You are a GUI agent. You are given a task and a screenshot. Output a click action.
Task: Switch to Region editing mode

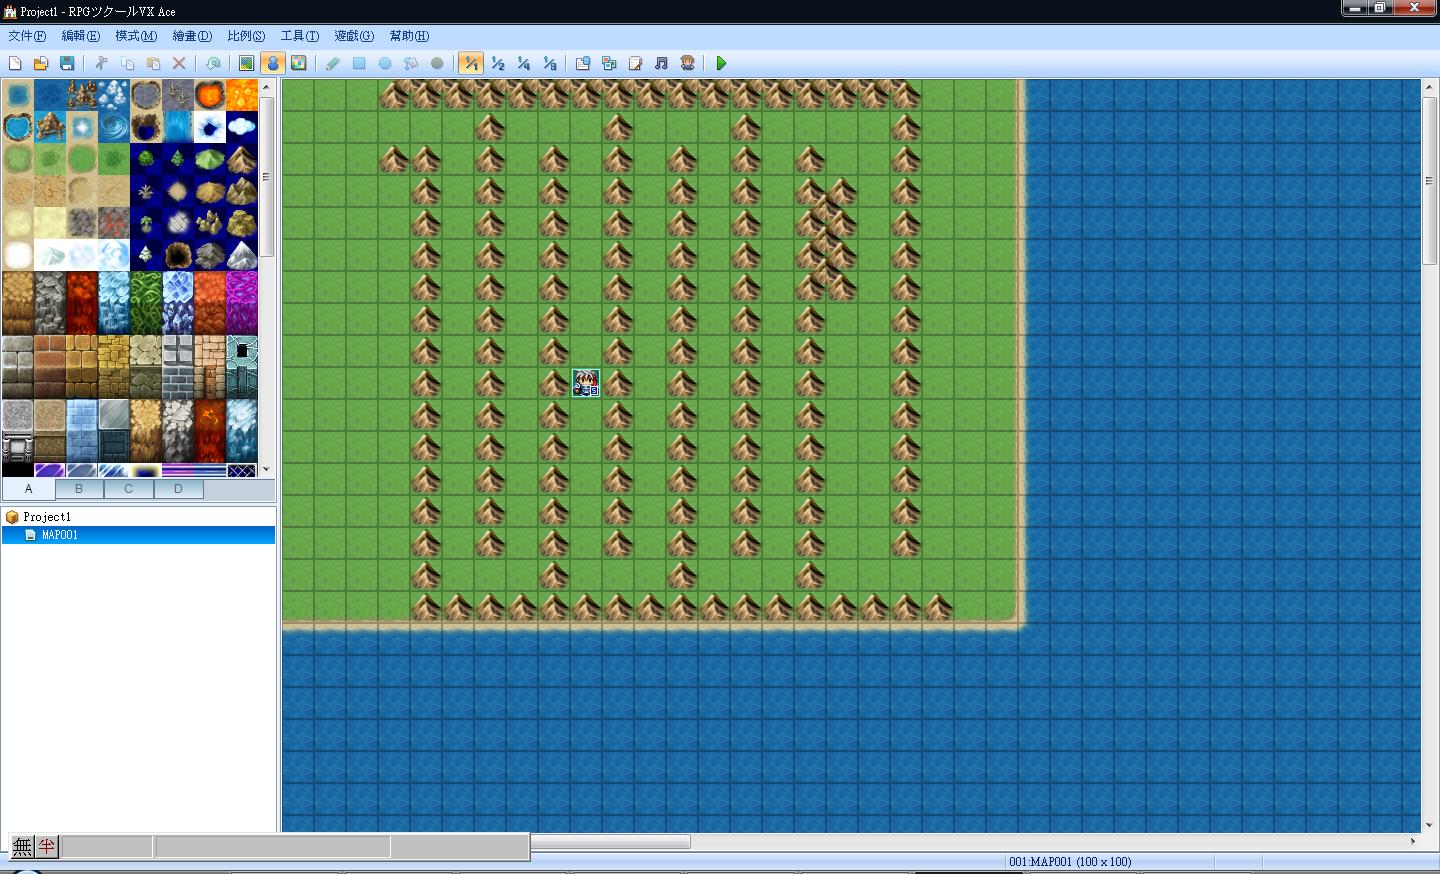click(x=298, y=63)
